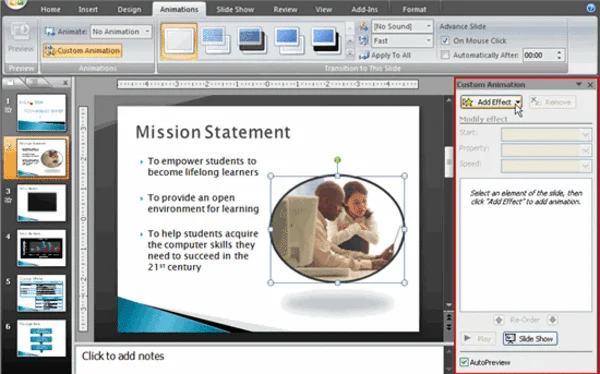Click the Add Effect button

click(491, 102)
